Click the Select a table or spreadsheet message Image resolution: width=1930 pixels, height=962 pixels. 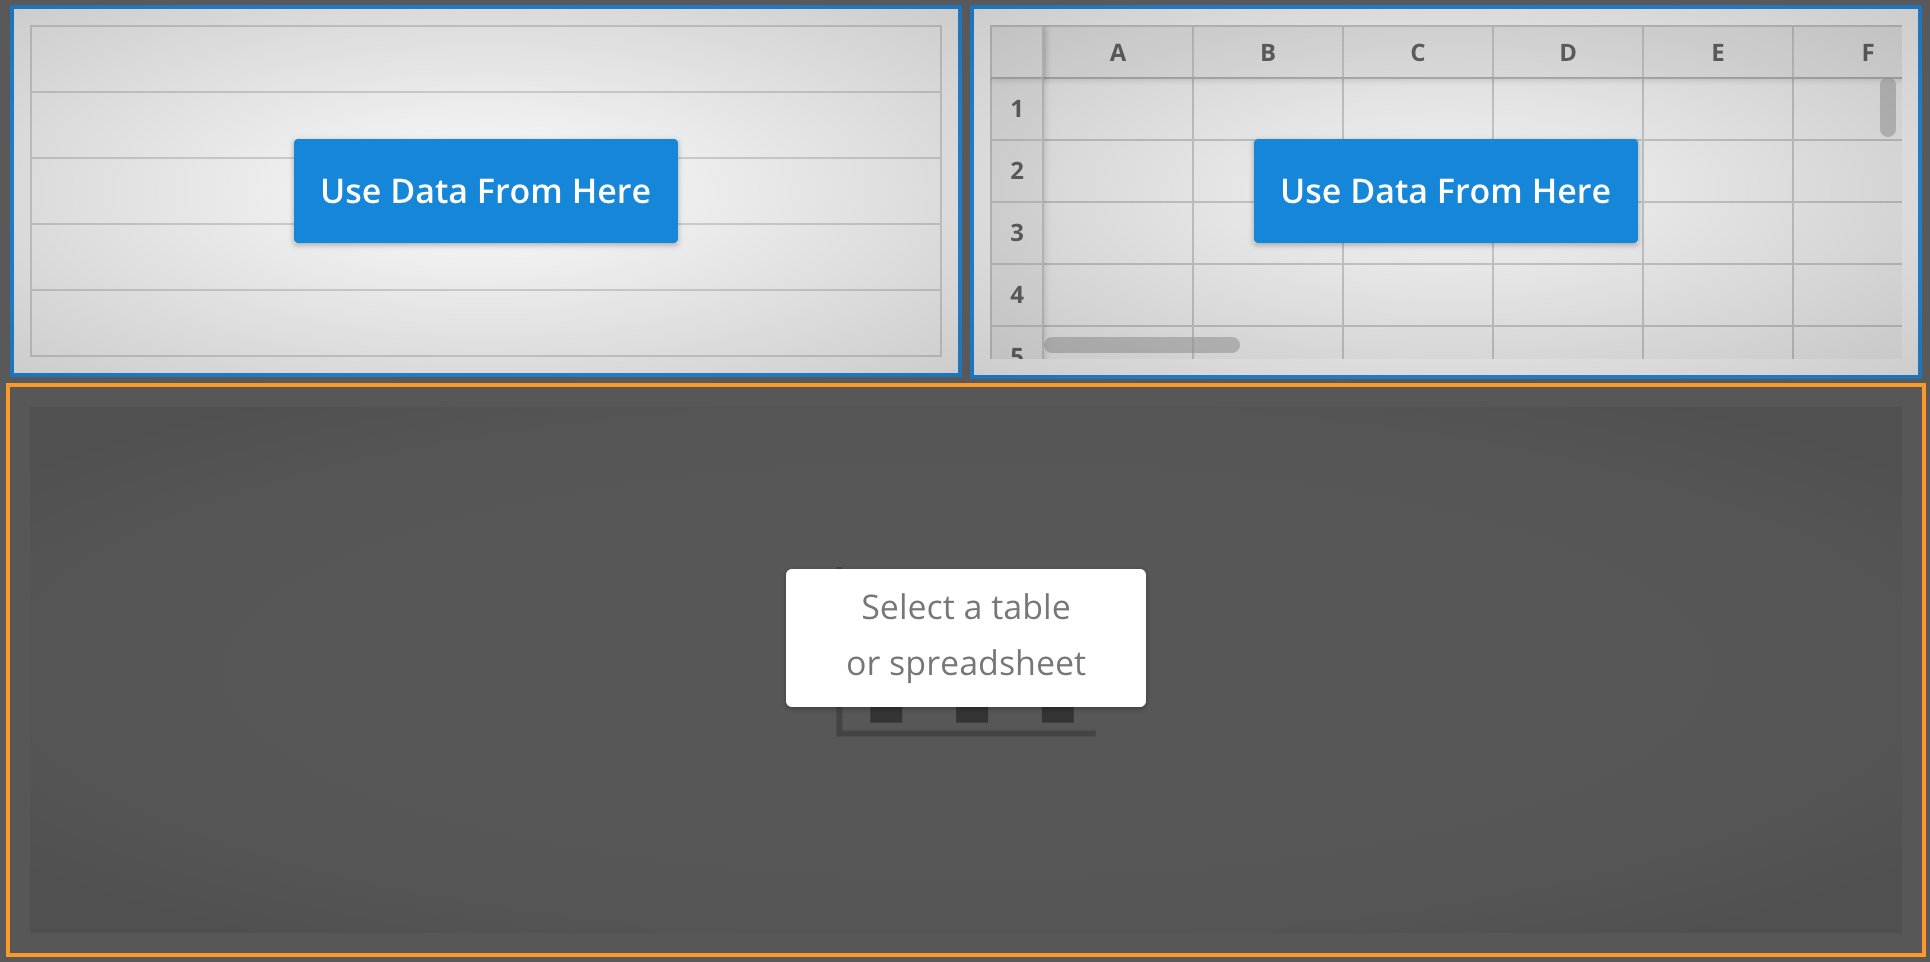[x=964, y=636]
